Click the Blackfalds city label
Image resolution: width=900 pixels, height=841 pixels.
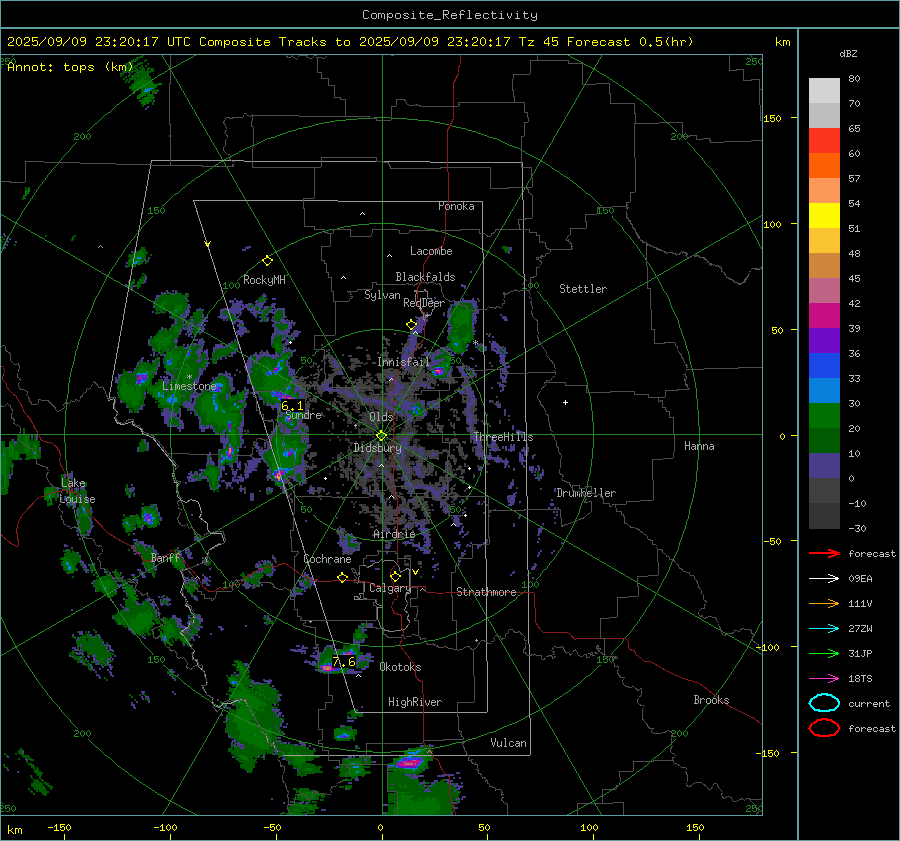425,277
